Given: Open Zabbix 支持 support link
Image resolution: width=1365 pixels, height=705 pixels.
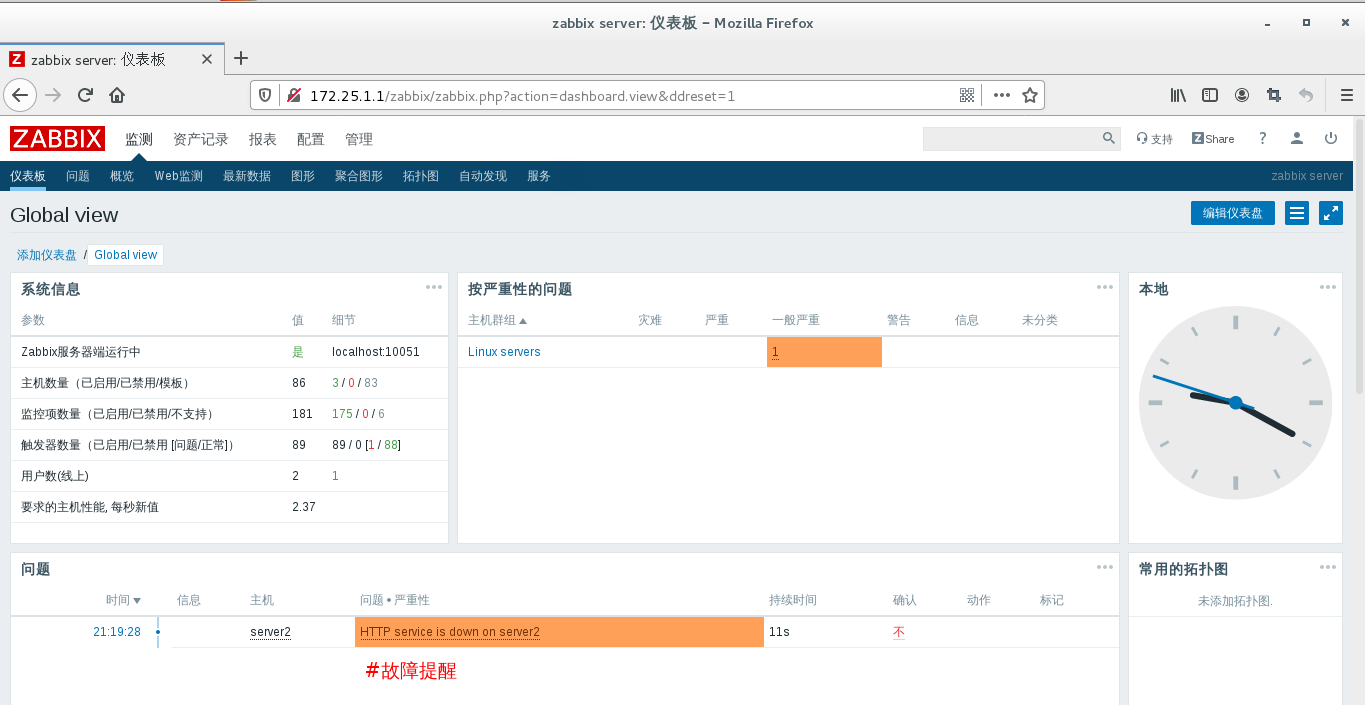Looking at the screenshot, I should pyautogui.click(x=1154, y=139).
